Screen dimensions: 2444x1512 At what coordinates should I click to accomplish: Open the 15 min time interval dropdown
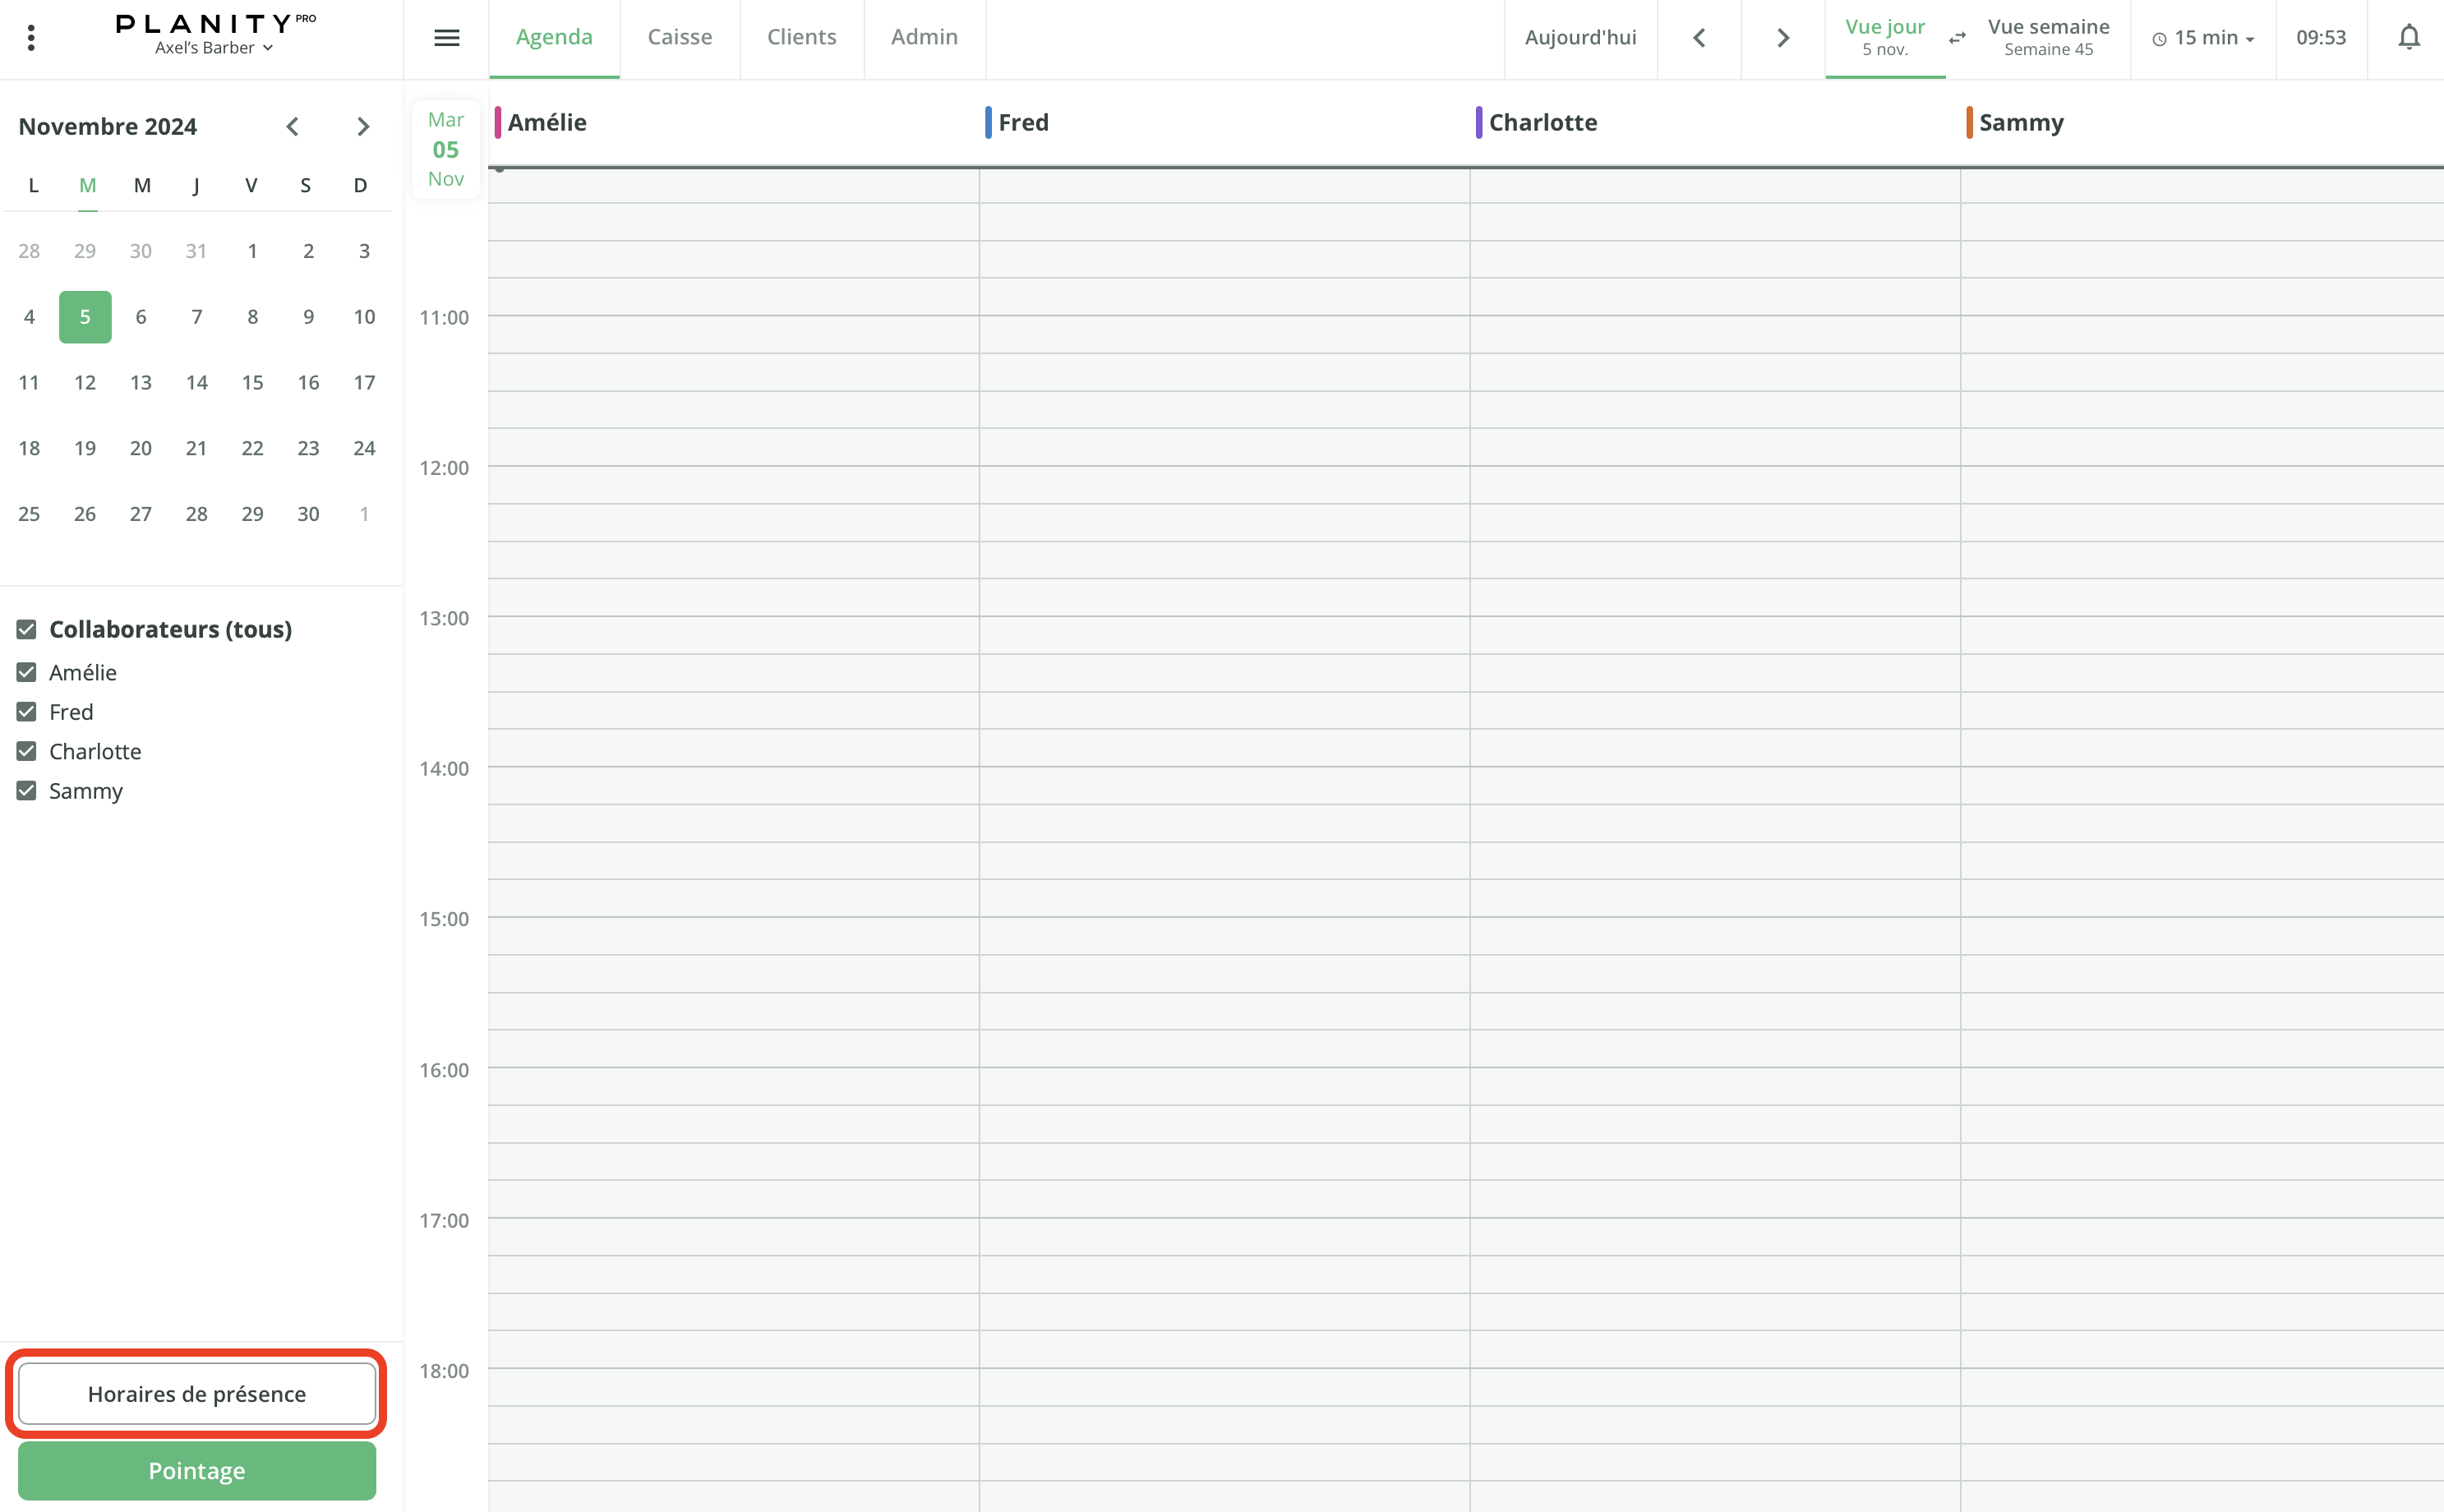[2203, 37]
